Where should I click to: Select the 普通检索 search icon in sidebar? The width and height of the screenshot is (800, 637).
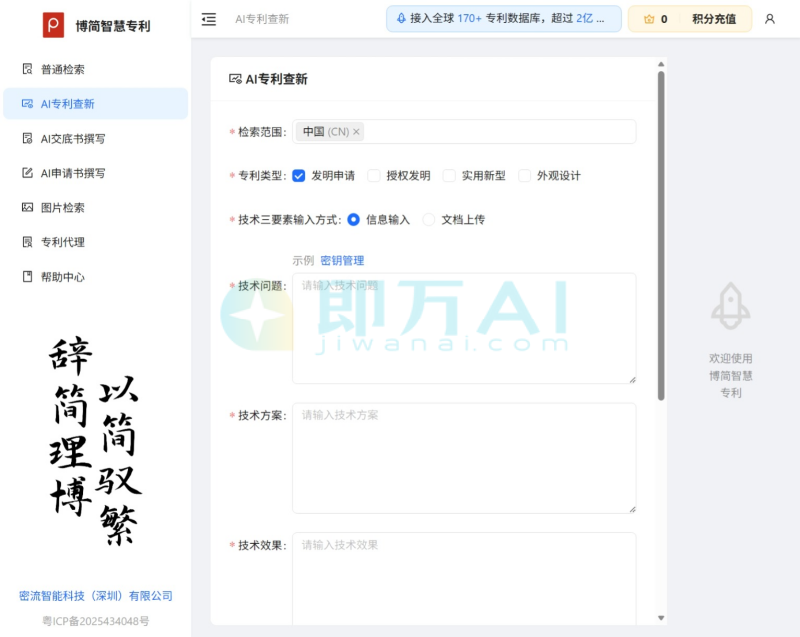click(26, 68)
